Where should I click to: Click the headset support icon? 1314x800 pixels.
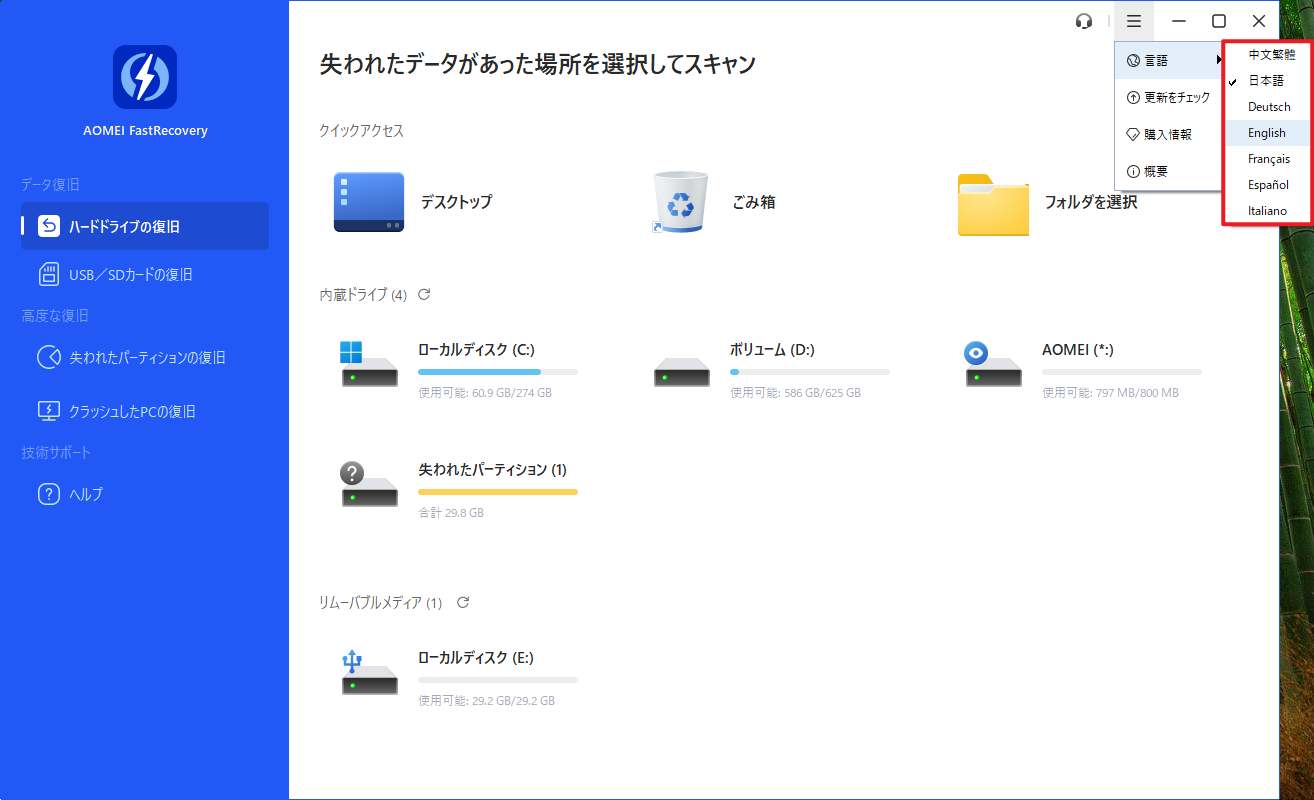click(1083, 21)
